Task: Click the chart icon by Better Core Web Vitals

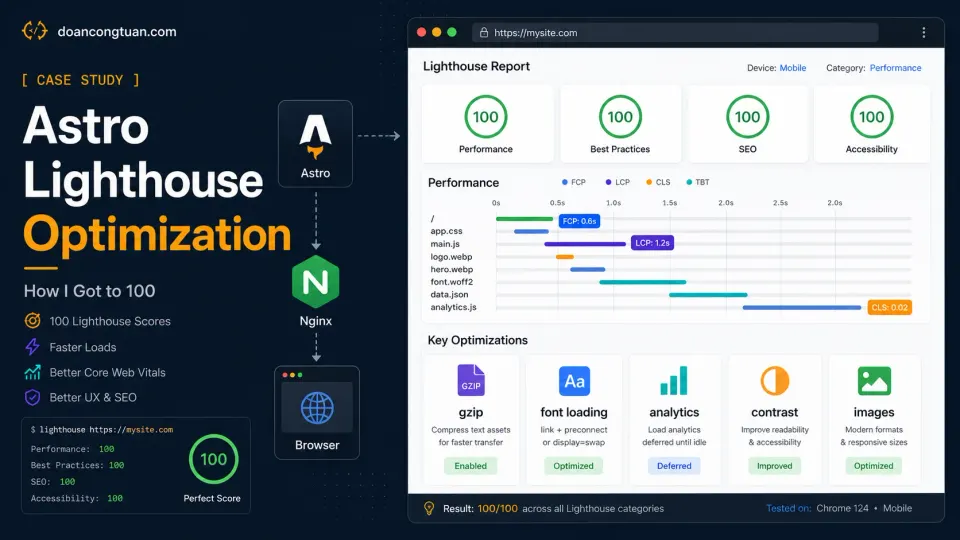Action: point(32,372)
